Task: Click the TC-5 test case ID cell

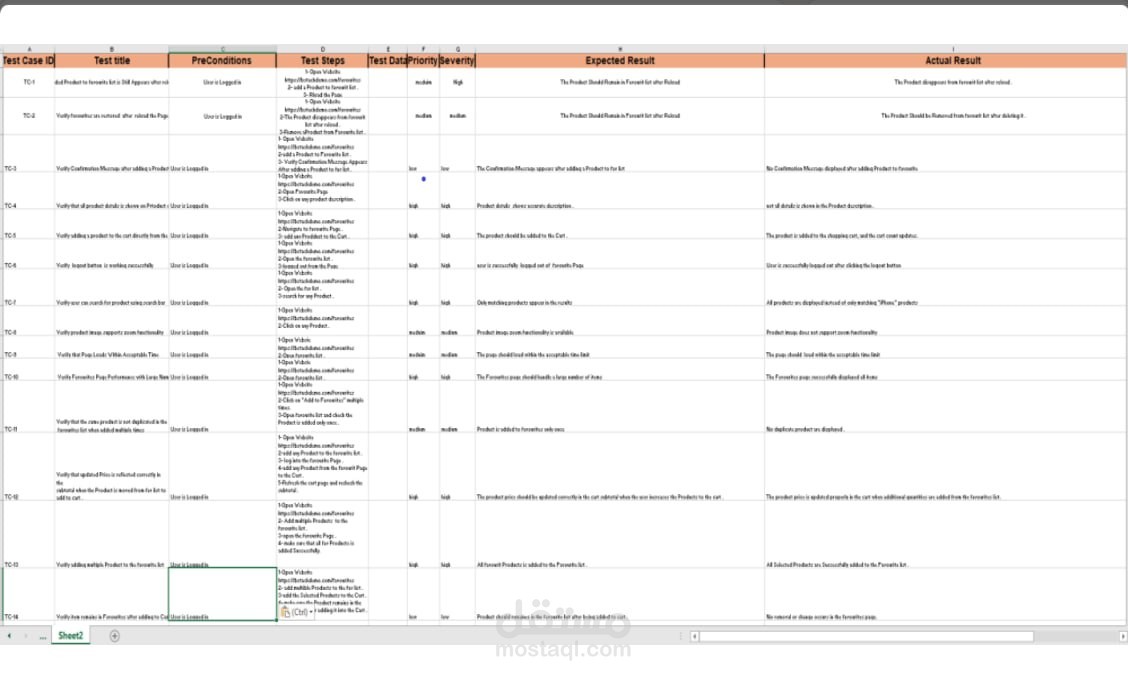Action: pos(29,225)
